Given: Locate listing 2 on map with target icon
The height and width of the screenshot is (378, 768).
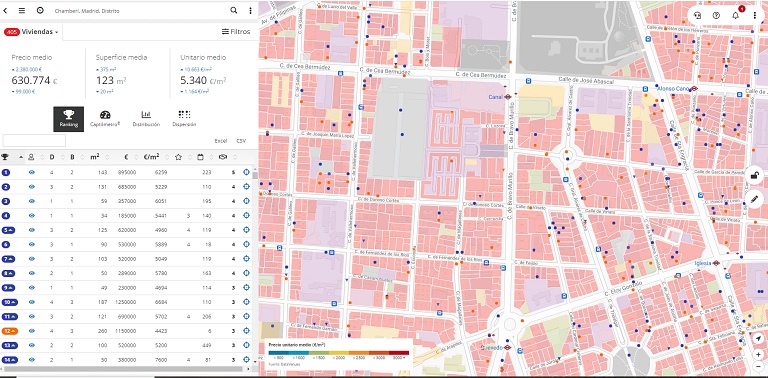Looking at the screenshot, I should 246,187.
